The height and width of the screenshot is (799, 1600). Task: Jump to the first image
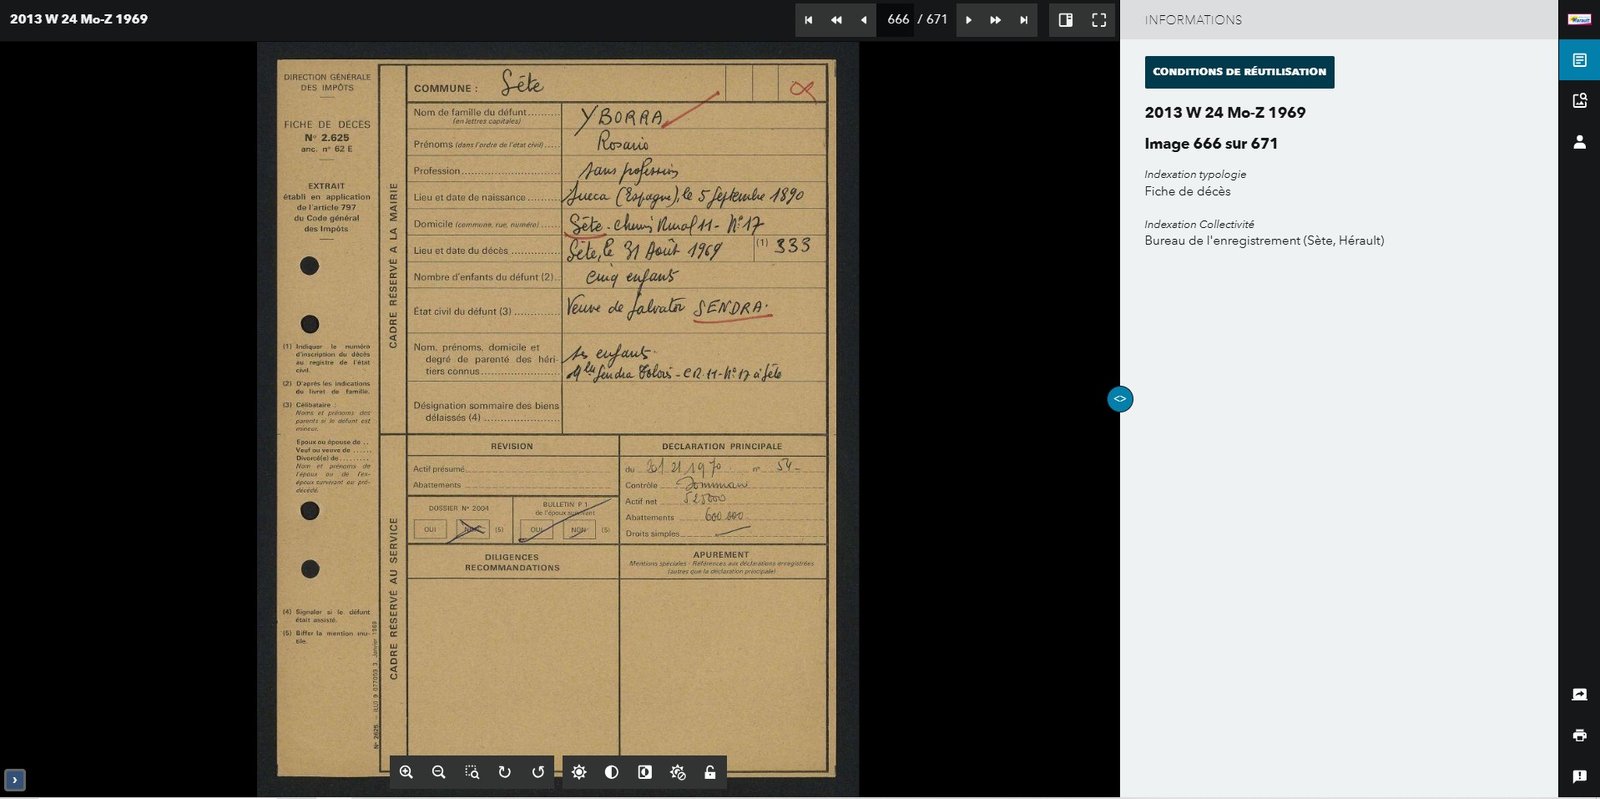(x=809, y=20)
